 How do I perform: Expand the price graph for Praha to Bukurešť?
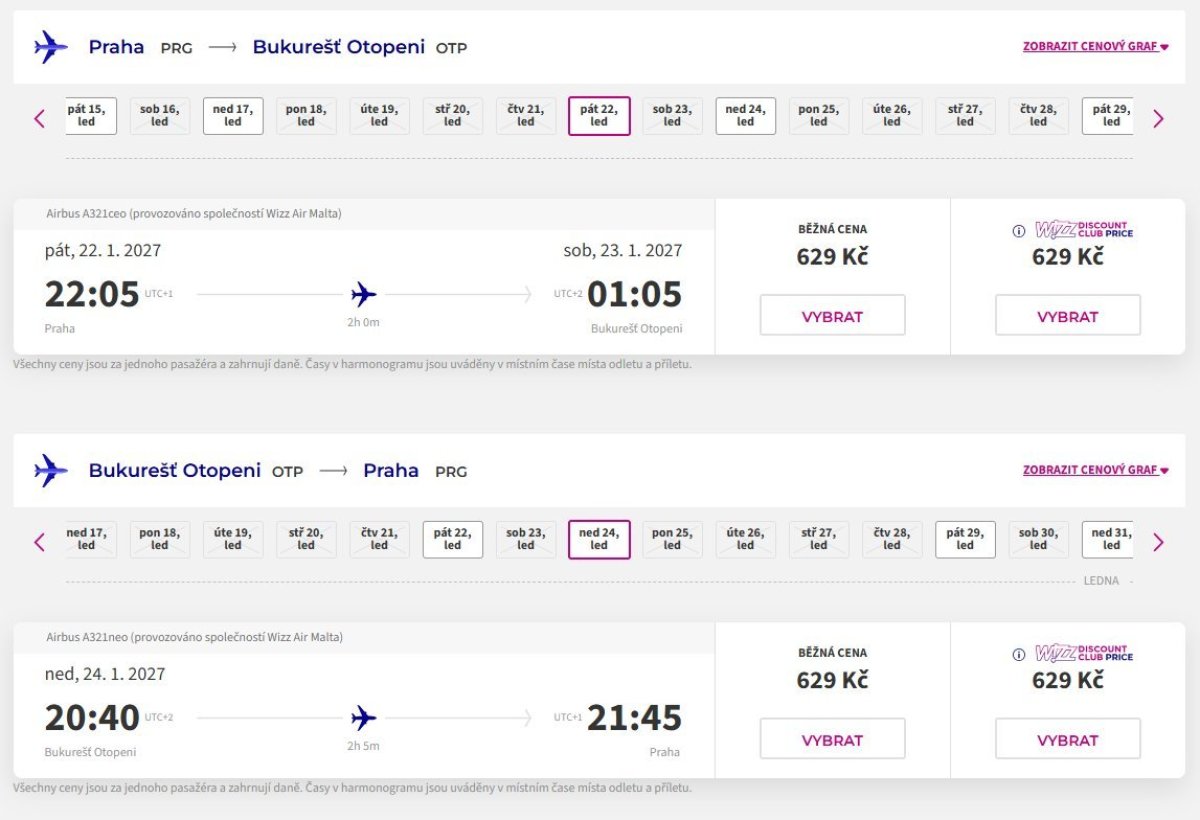pos(1095,47)
